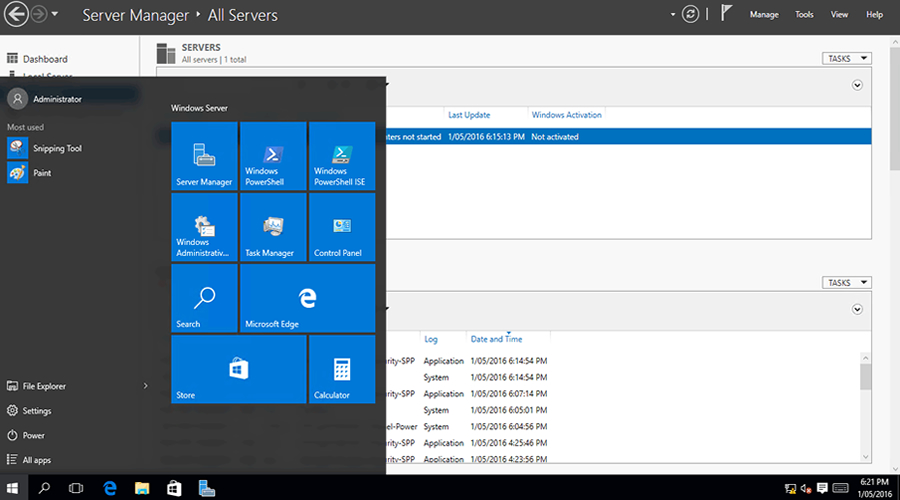
Task: Launch Windows PowerShell ISE tile
Action: click(342, 156)
